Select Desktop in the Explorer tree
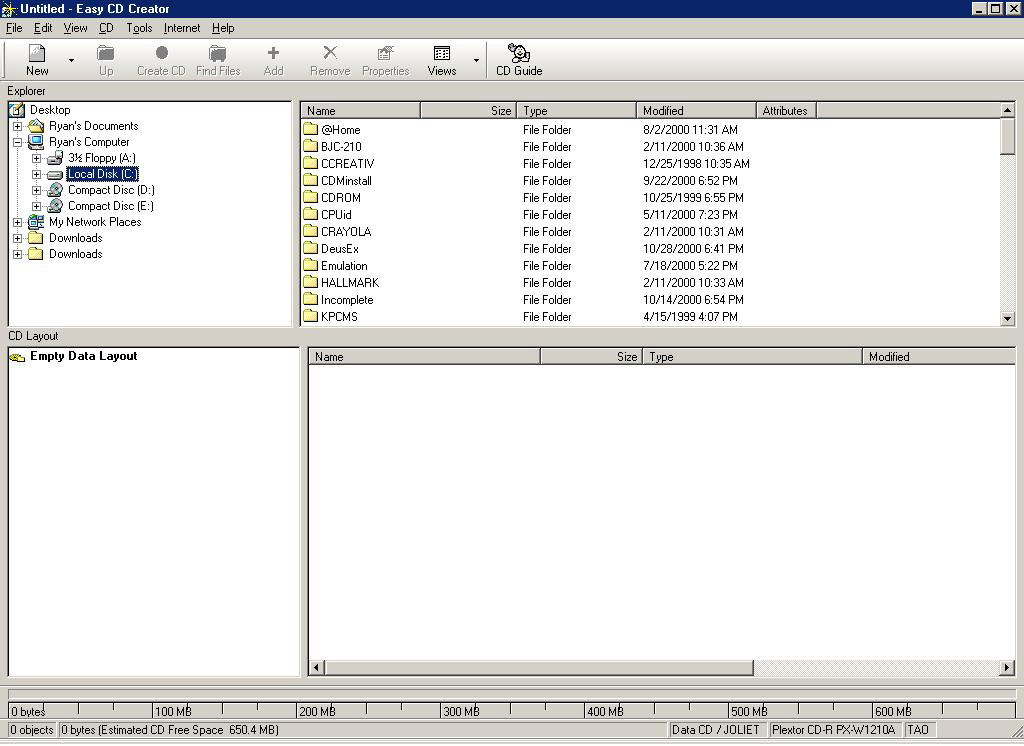 [50, 110]
